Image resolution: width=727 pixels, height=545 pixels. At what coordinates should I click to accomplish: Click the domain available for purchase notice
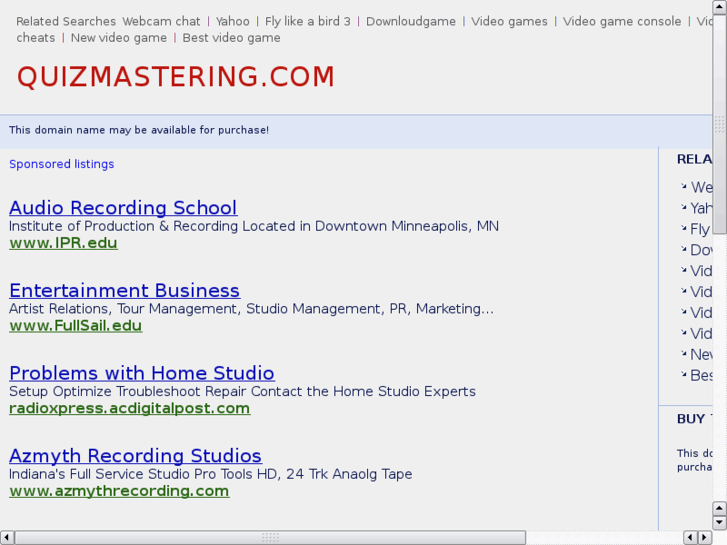coord(139,130)
